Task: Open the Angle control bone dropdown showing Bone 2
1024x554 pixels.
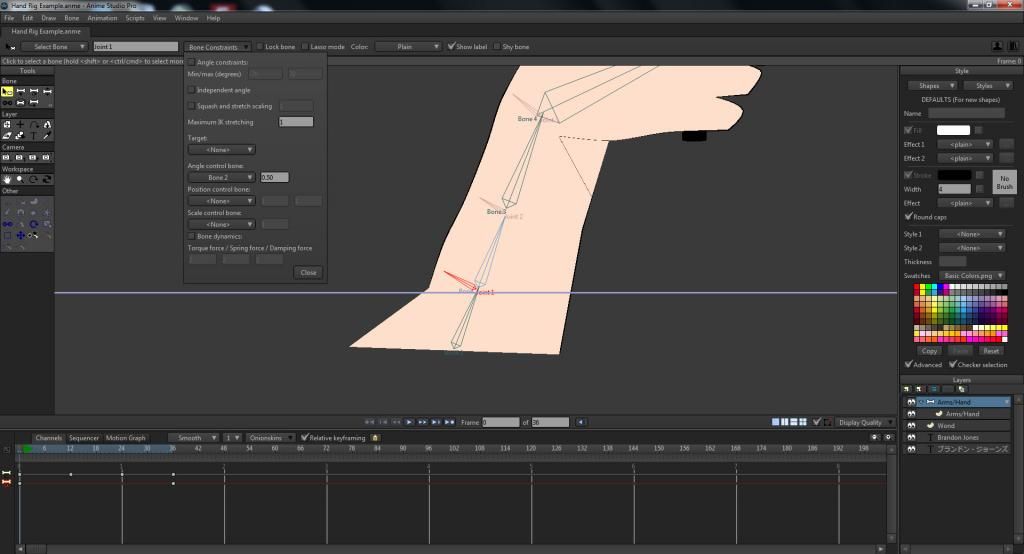Action: (x=221, y=177)
